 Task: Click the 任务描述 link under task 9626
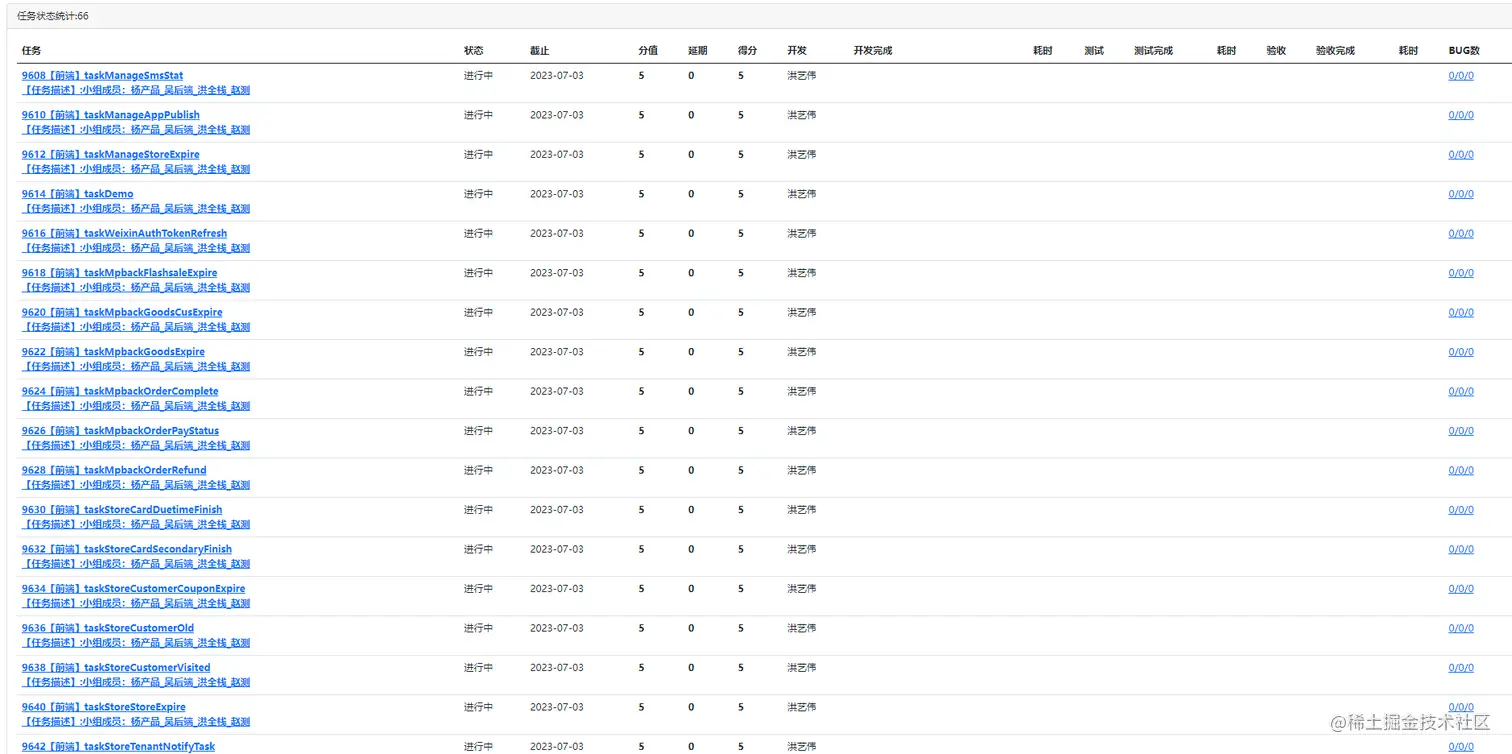coord(136,446)
